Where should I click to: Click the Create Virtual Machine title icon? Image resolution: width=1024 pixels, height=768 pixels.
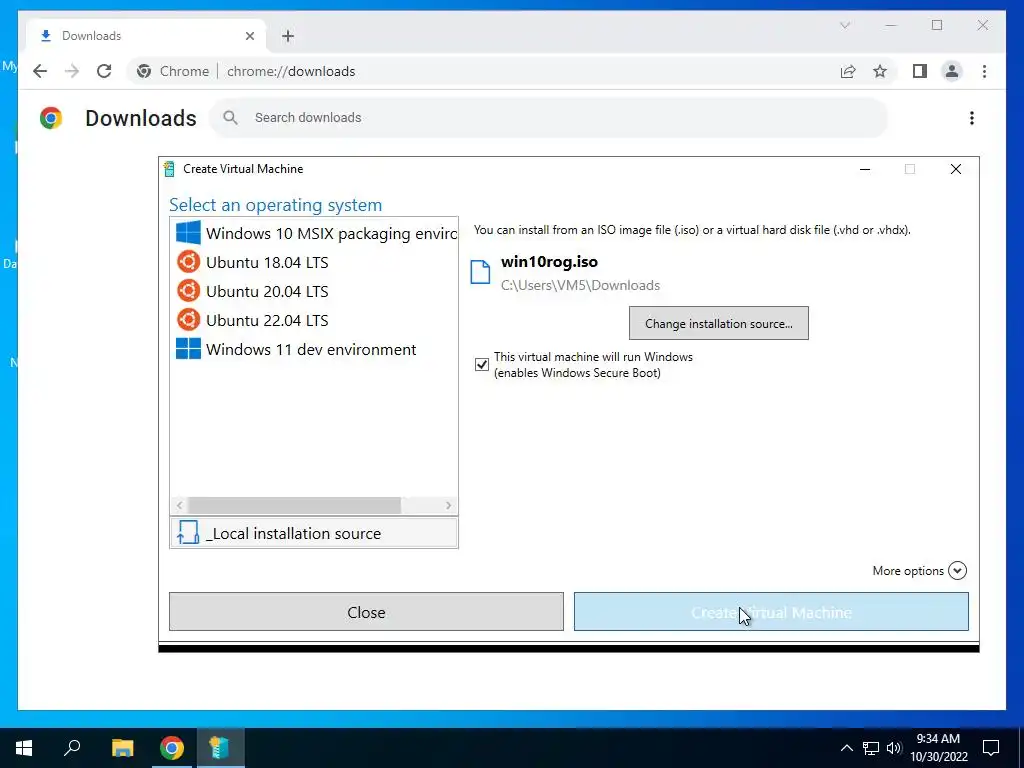point(169,169)
